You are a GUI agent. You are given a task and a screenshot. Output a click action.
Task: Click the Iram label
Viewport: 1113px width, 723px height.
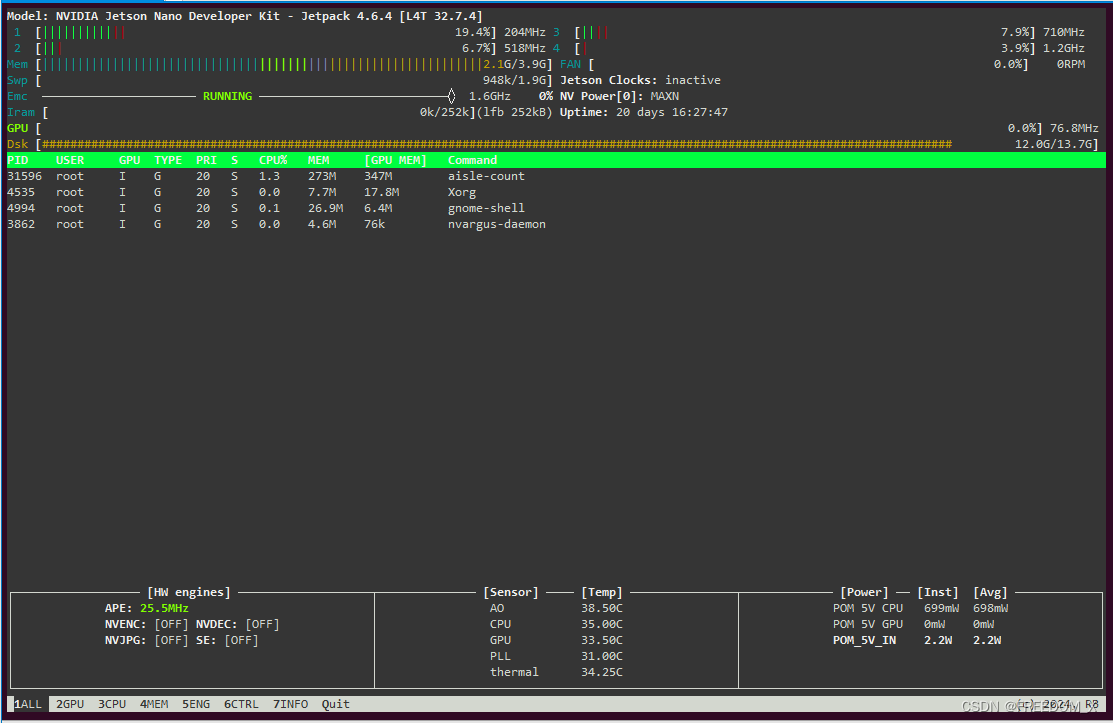(x=21, y=112)
